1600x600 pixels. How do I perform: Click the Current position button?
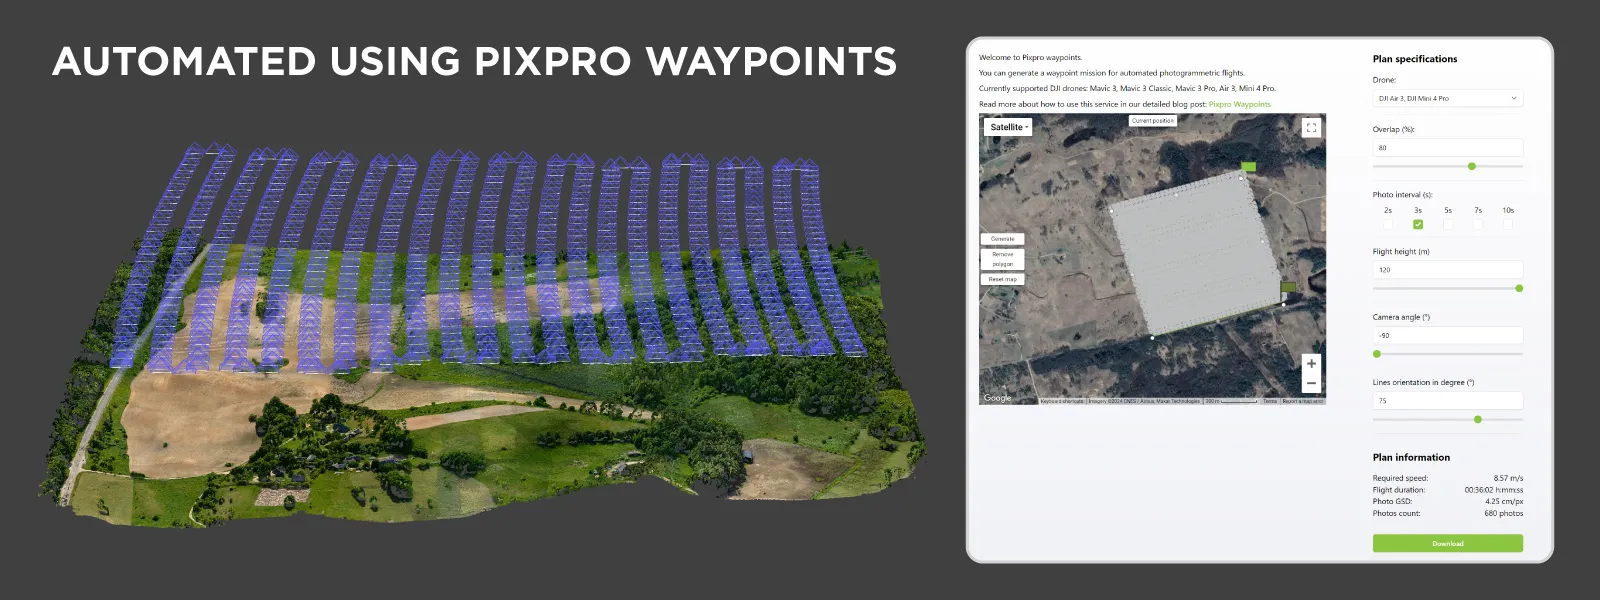1153,120
